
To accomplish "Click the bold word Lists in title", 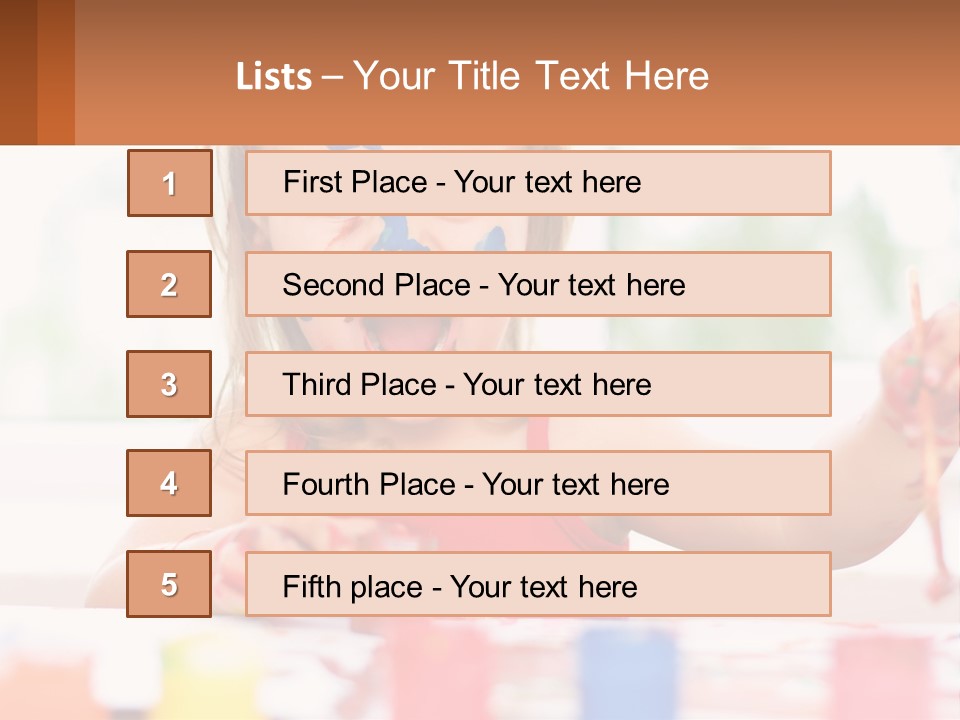I will 273,76.
